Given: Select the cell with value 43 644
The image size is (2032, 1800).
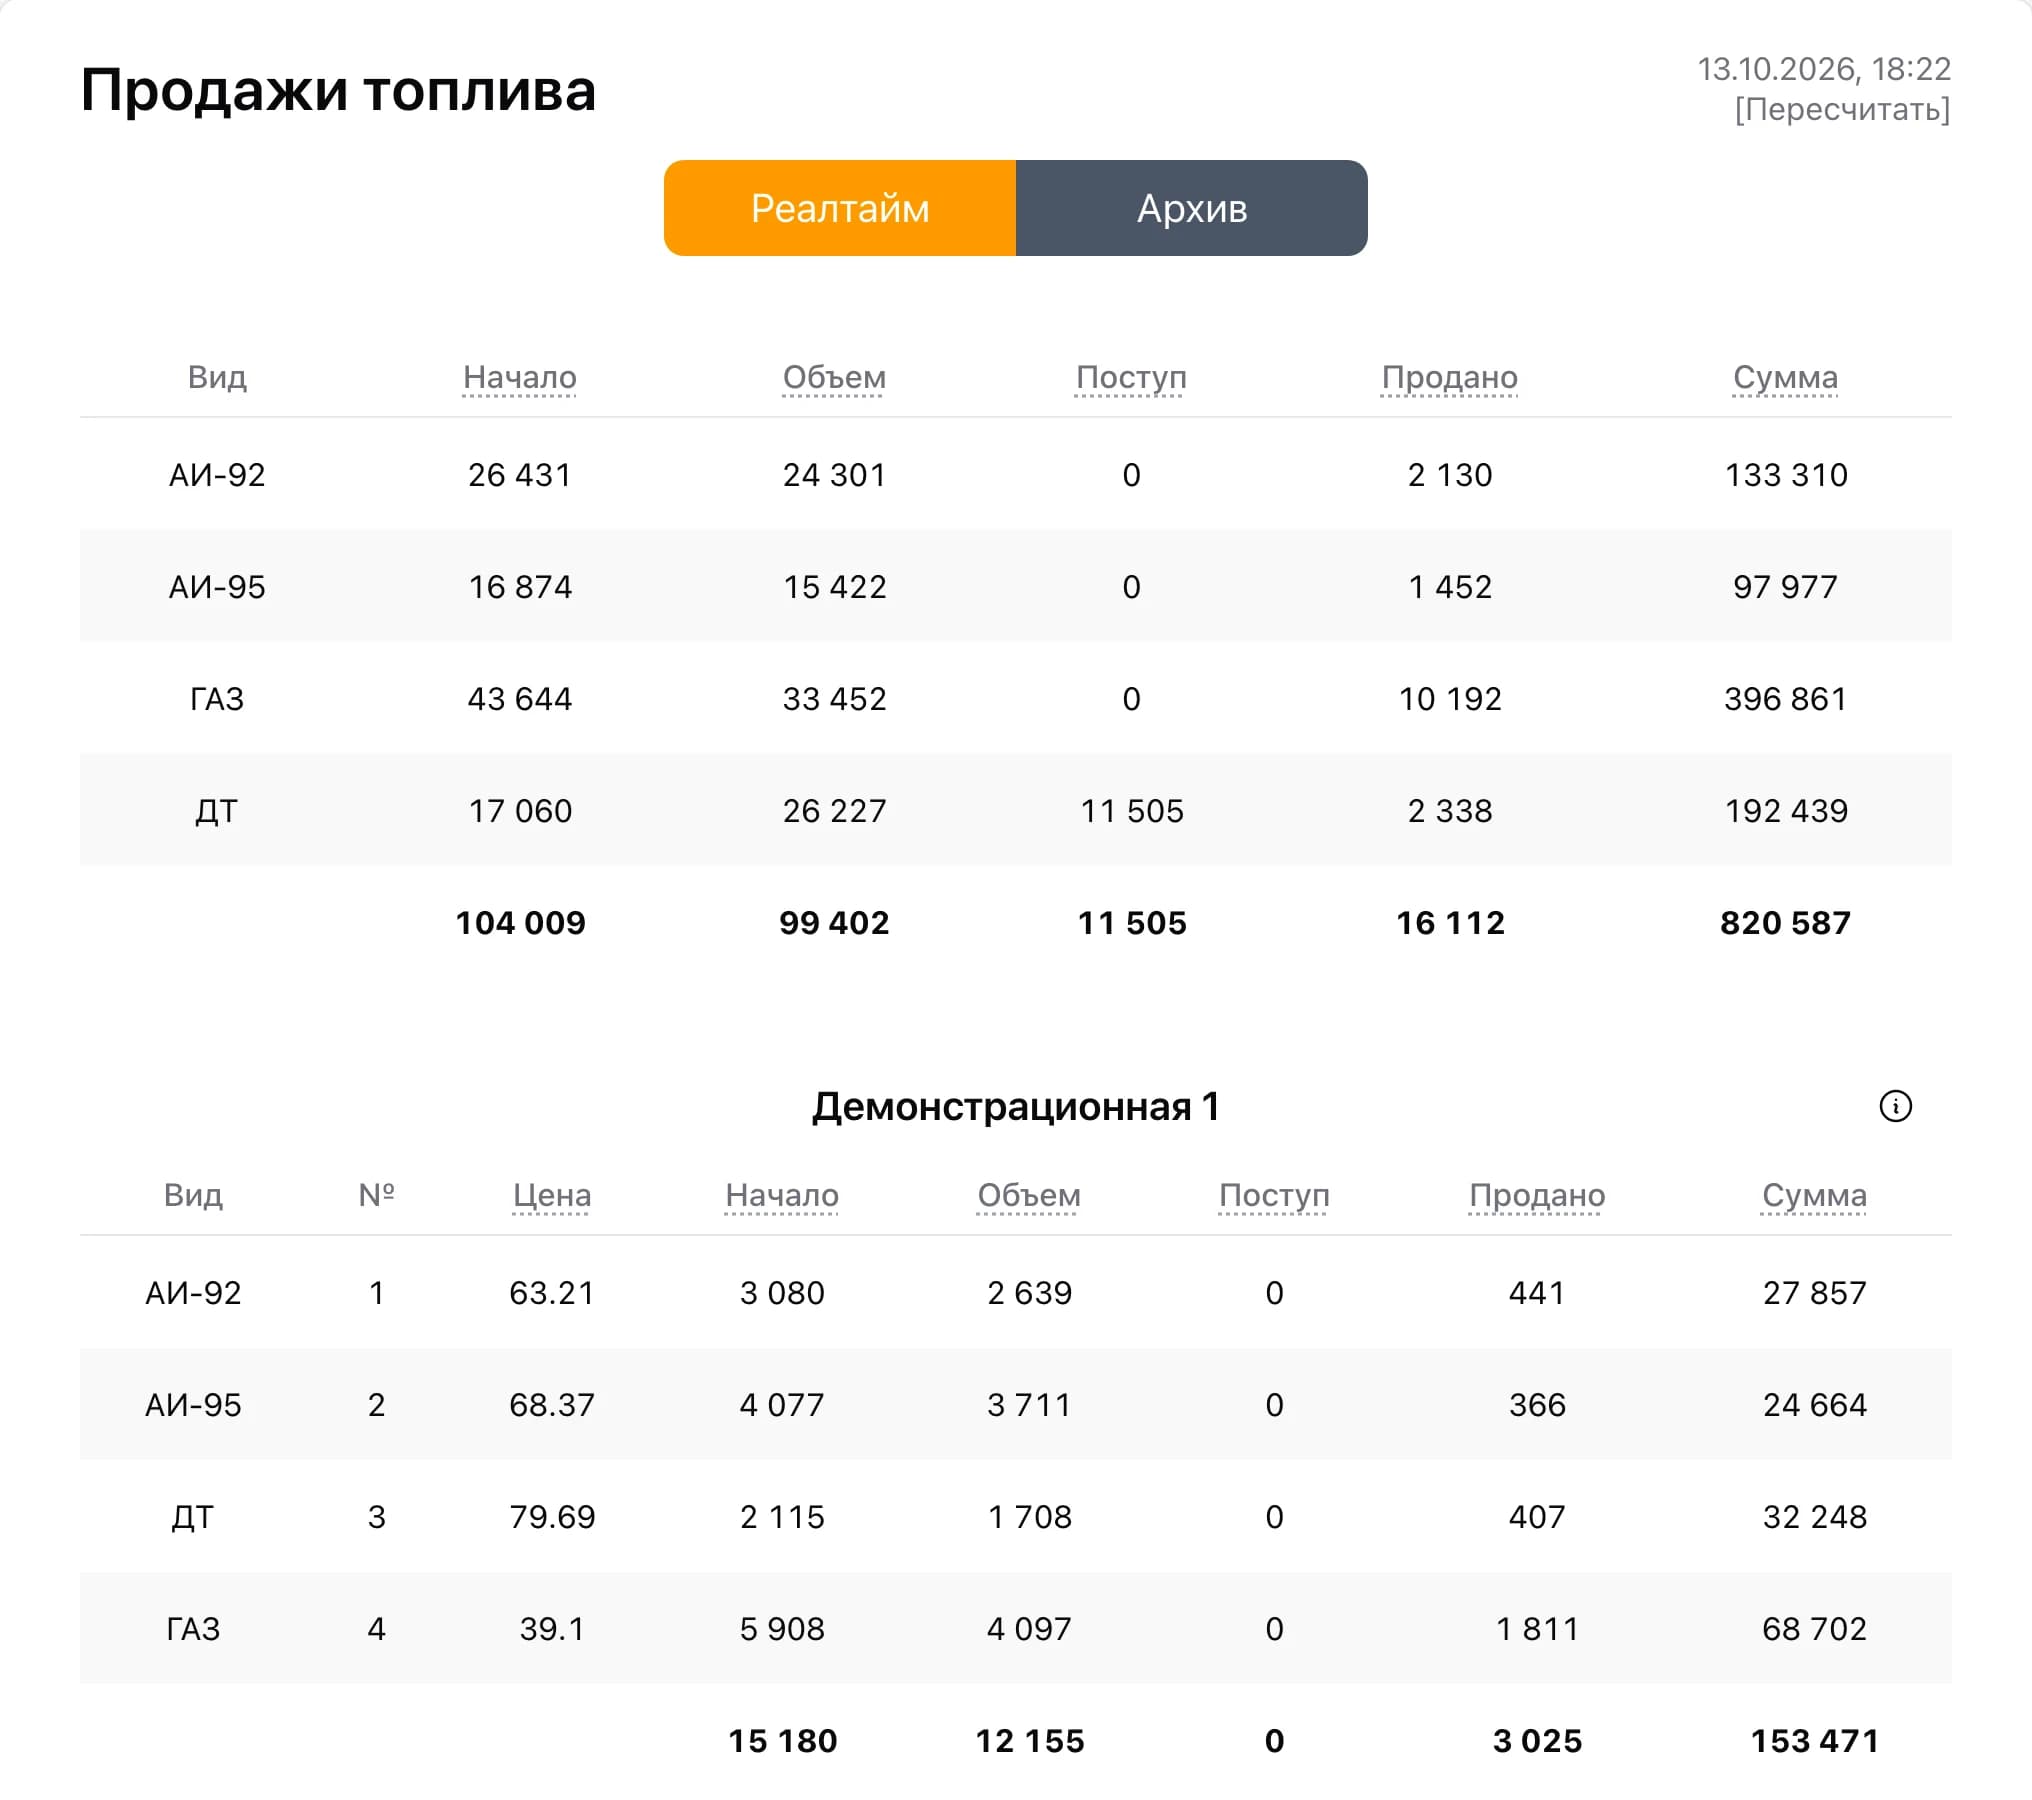Looking at the screenshot, I should click(520, 699).
